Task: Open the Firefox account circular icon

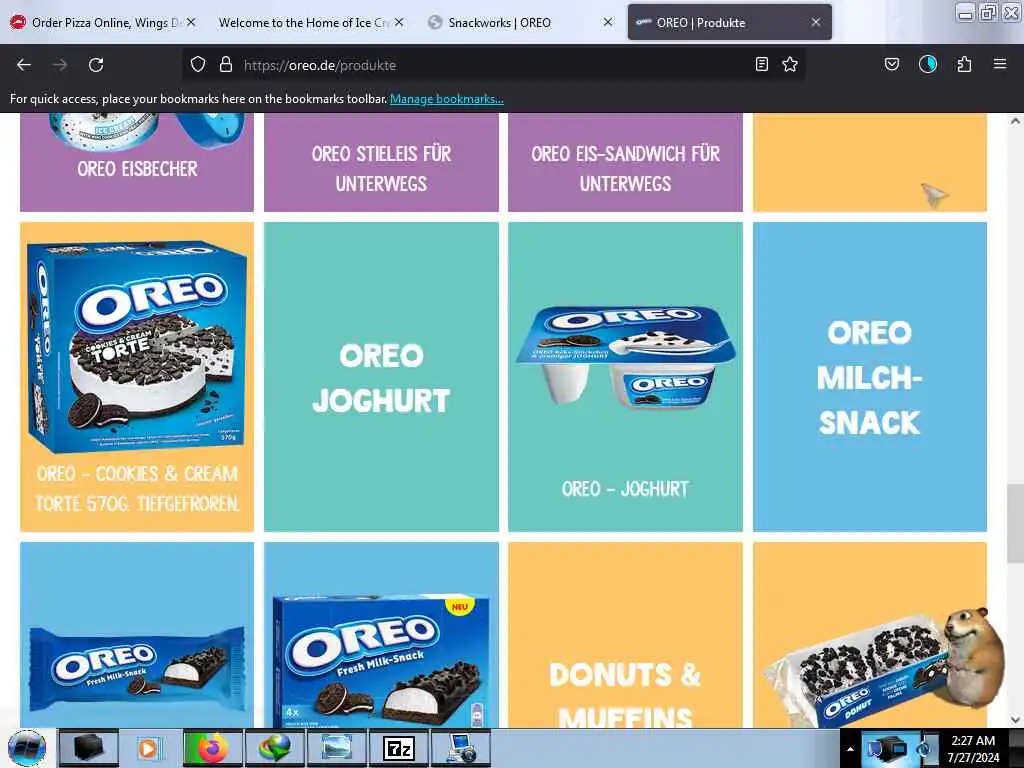Action: tap(927, 64)
